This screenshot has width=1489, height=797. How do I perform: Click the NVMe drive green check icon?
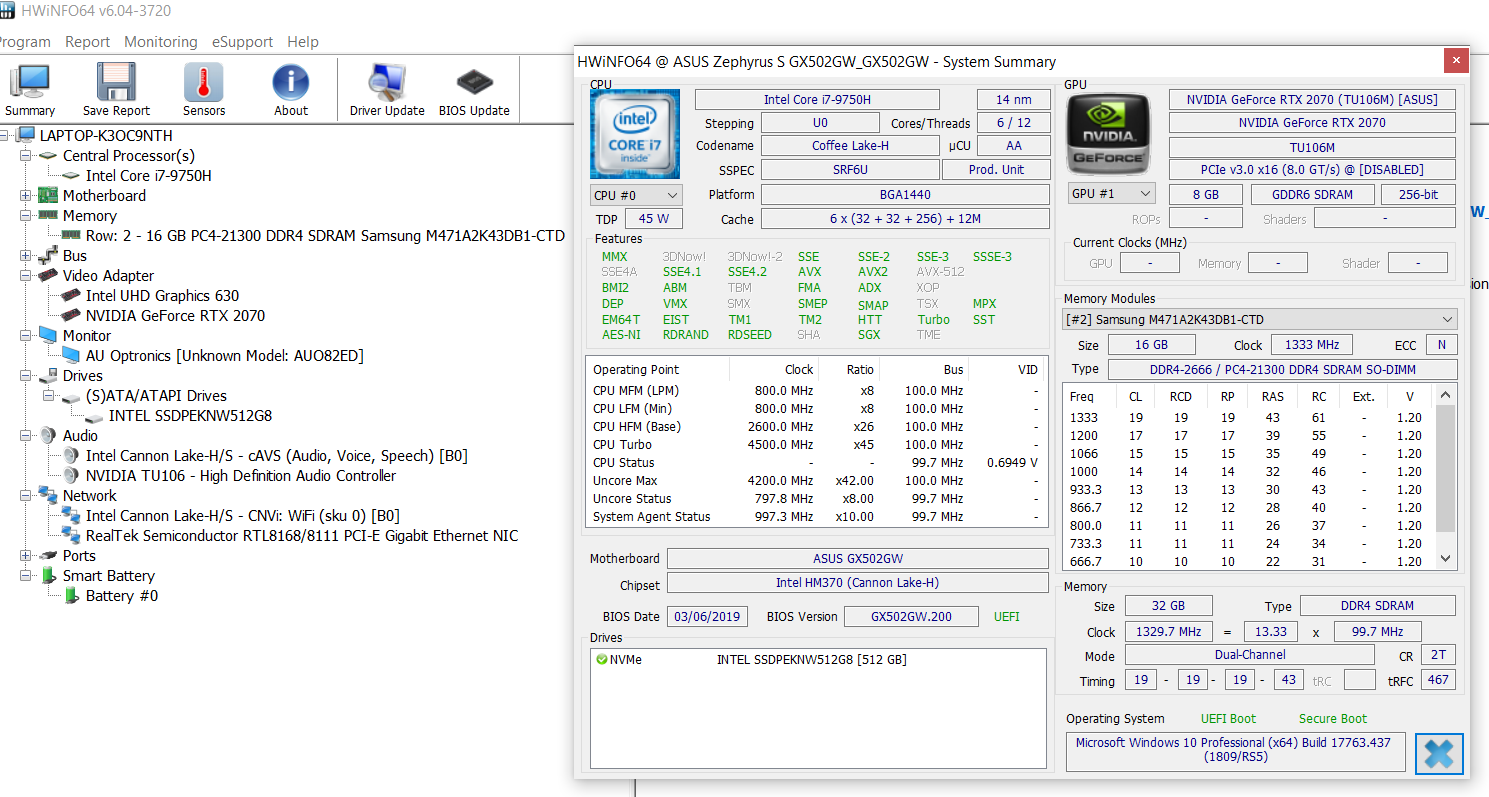point(601,660)
